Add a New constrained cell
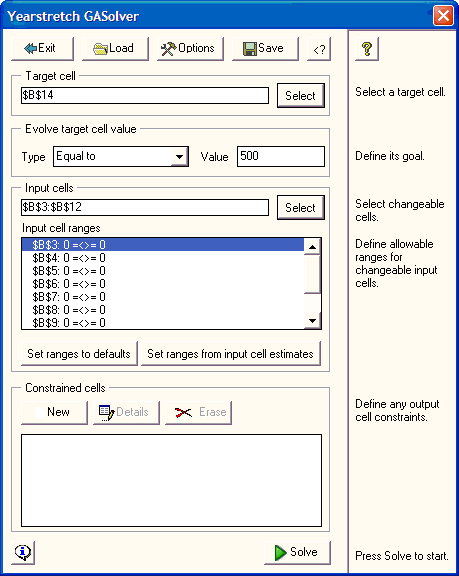This screenshot has height=576, width=459. pos(54,413)
